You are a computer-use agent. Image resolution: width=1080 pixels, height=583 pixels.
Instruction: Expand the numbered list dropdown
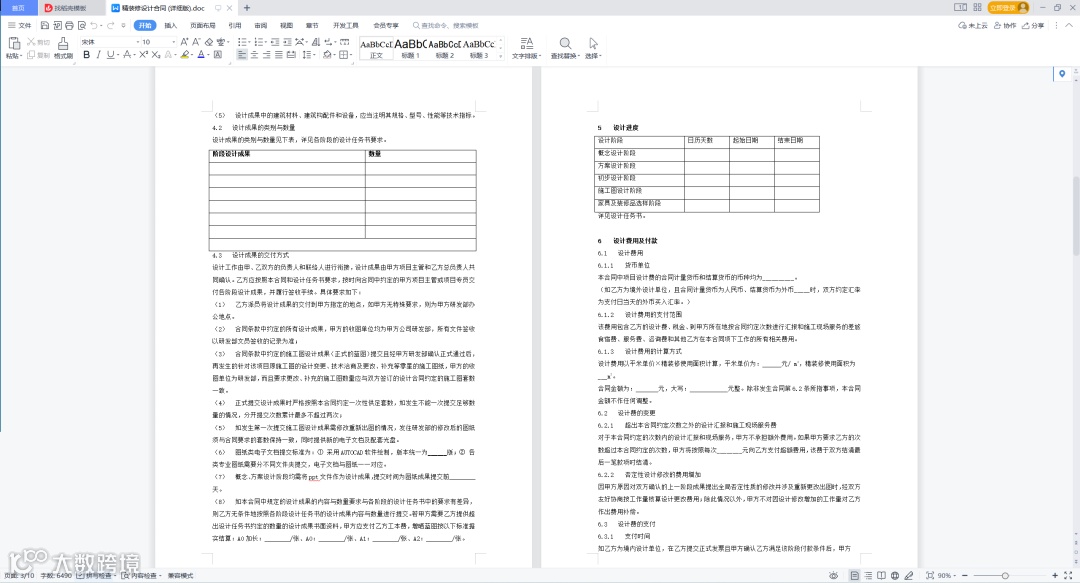pos(266,42)
